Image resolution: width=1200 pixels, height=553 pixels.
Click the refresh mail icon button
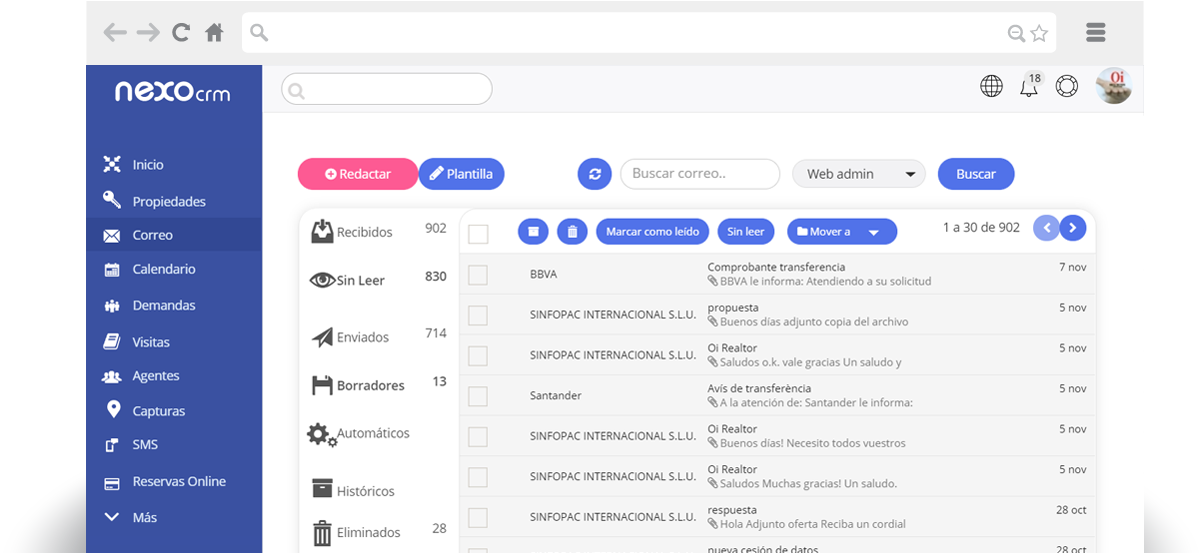pyautogui.click(x=594, y=174)
